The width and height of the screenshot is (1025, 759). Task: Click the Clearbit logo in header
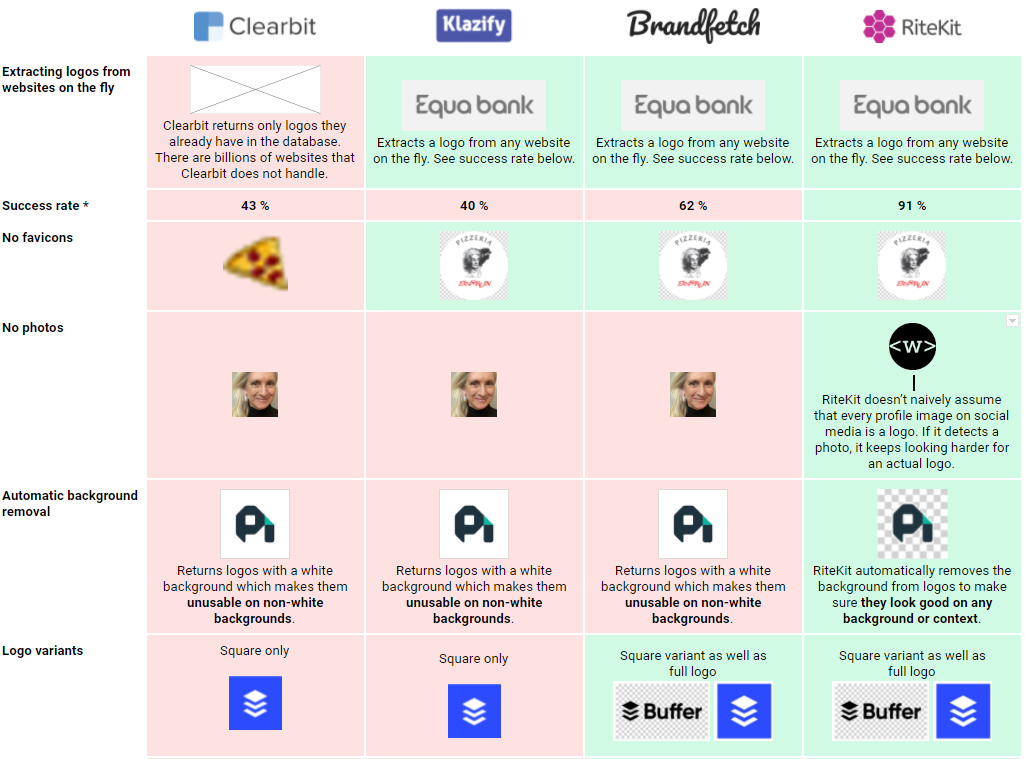coord(255,27)
